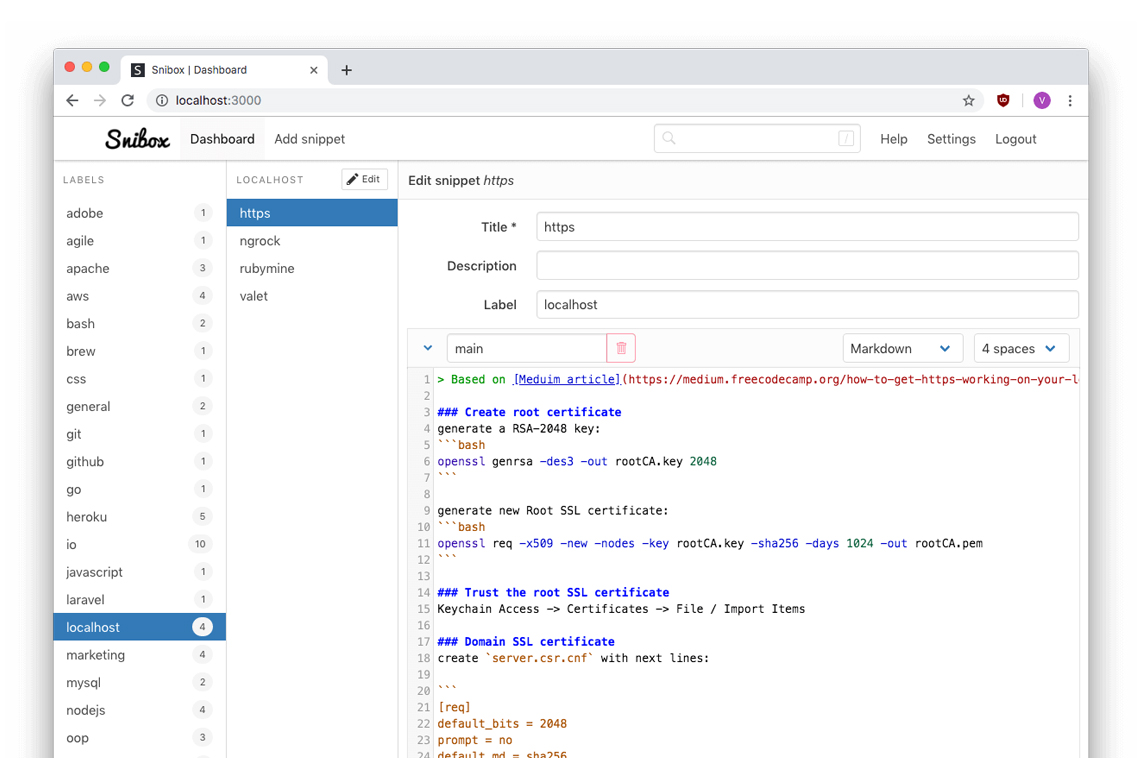The image size is (1144, 758).
Task: Select the general label
Action: pos(139,406)
